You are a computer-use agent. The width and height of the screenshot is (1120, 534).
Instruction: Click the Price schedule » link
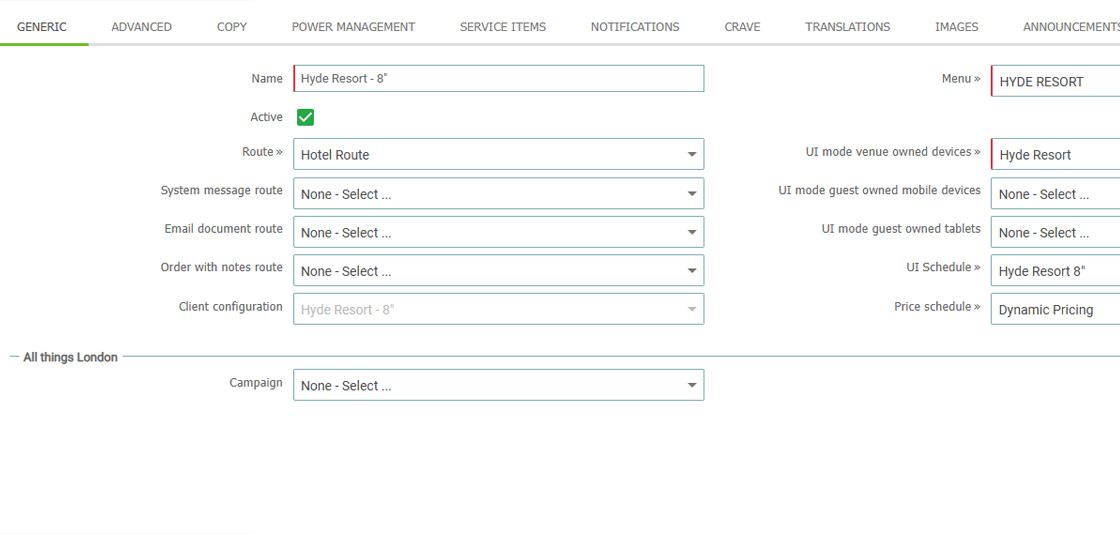pyautogui.click(x=938, y=306)
